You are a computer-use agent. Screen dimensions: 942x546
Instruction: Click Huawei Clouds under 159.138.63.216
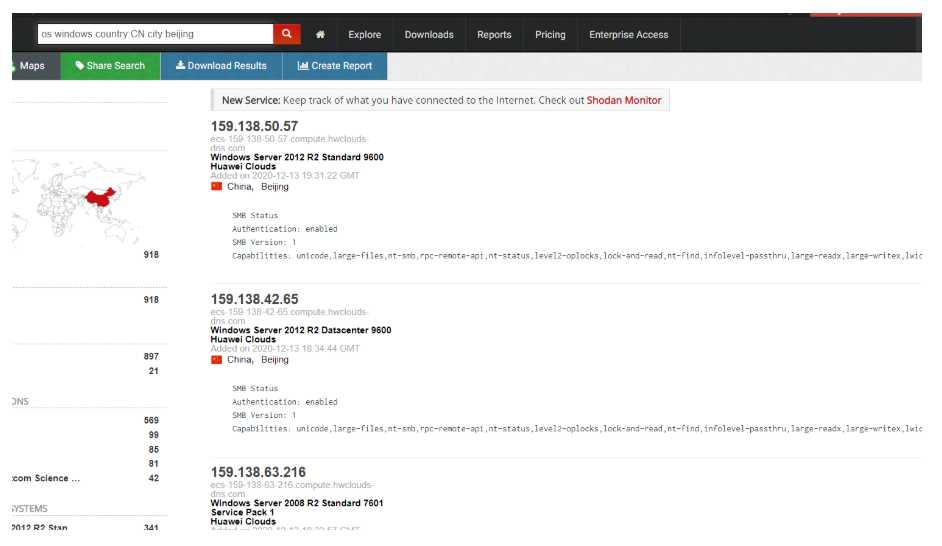pos(243,521)
